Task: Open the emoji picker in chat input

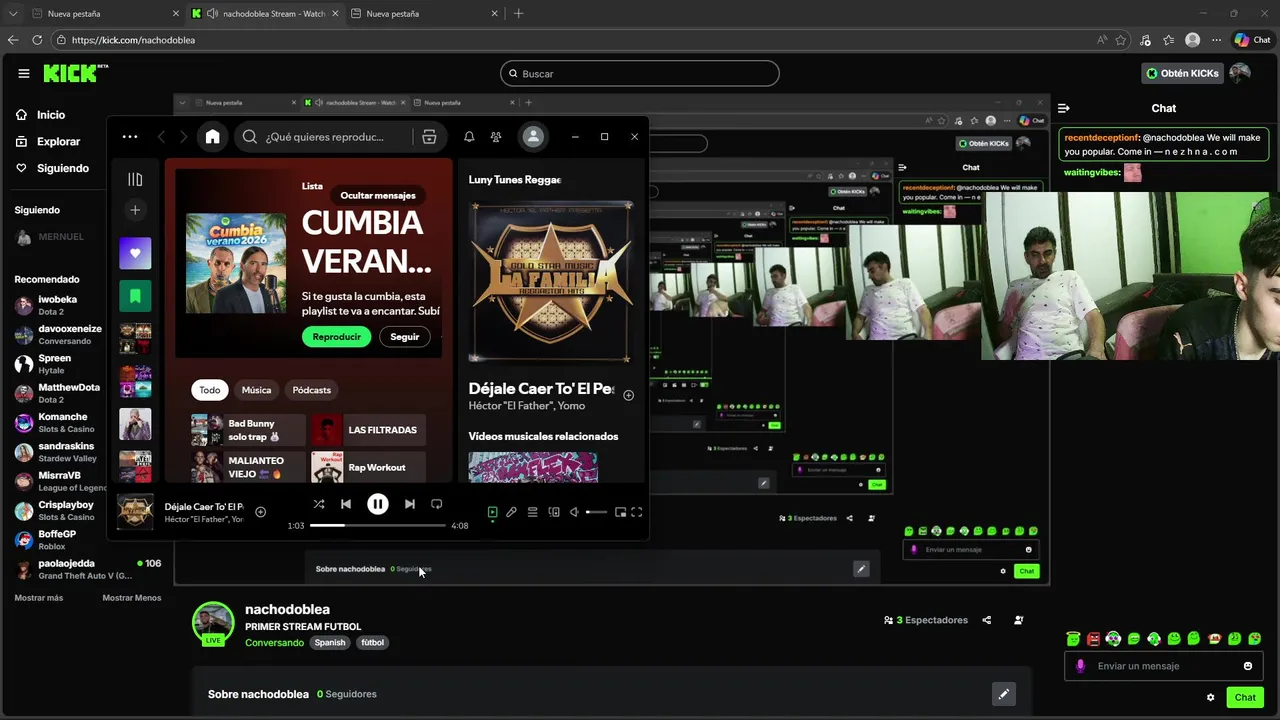Action: click(x=1248, y=666)
